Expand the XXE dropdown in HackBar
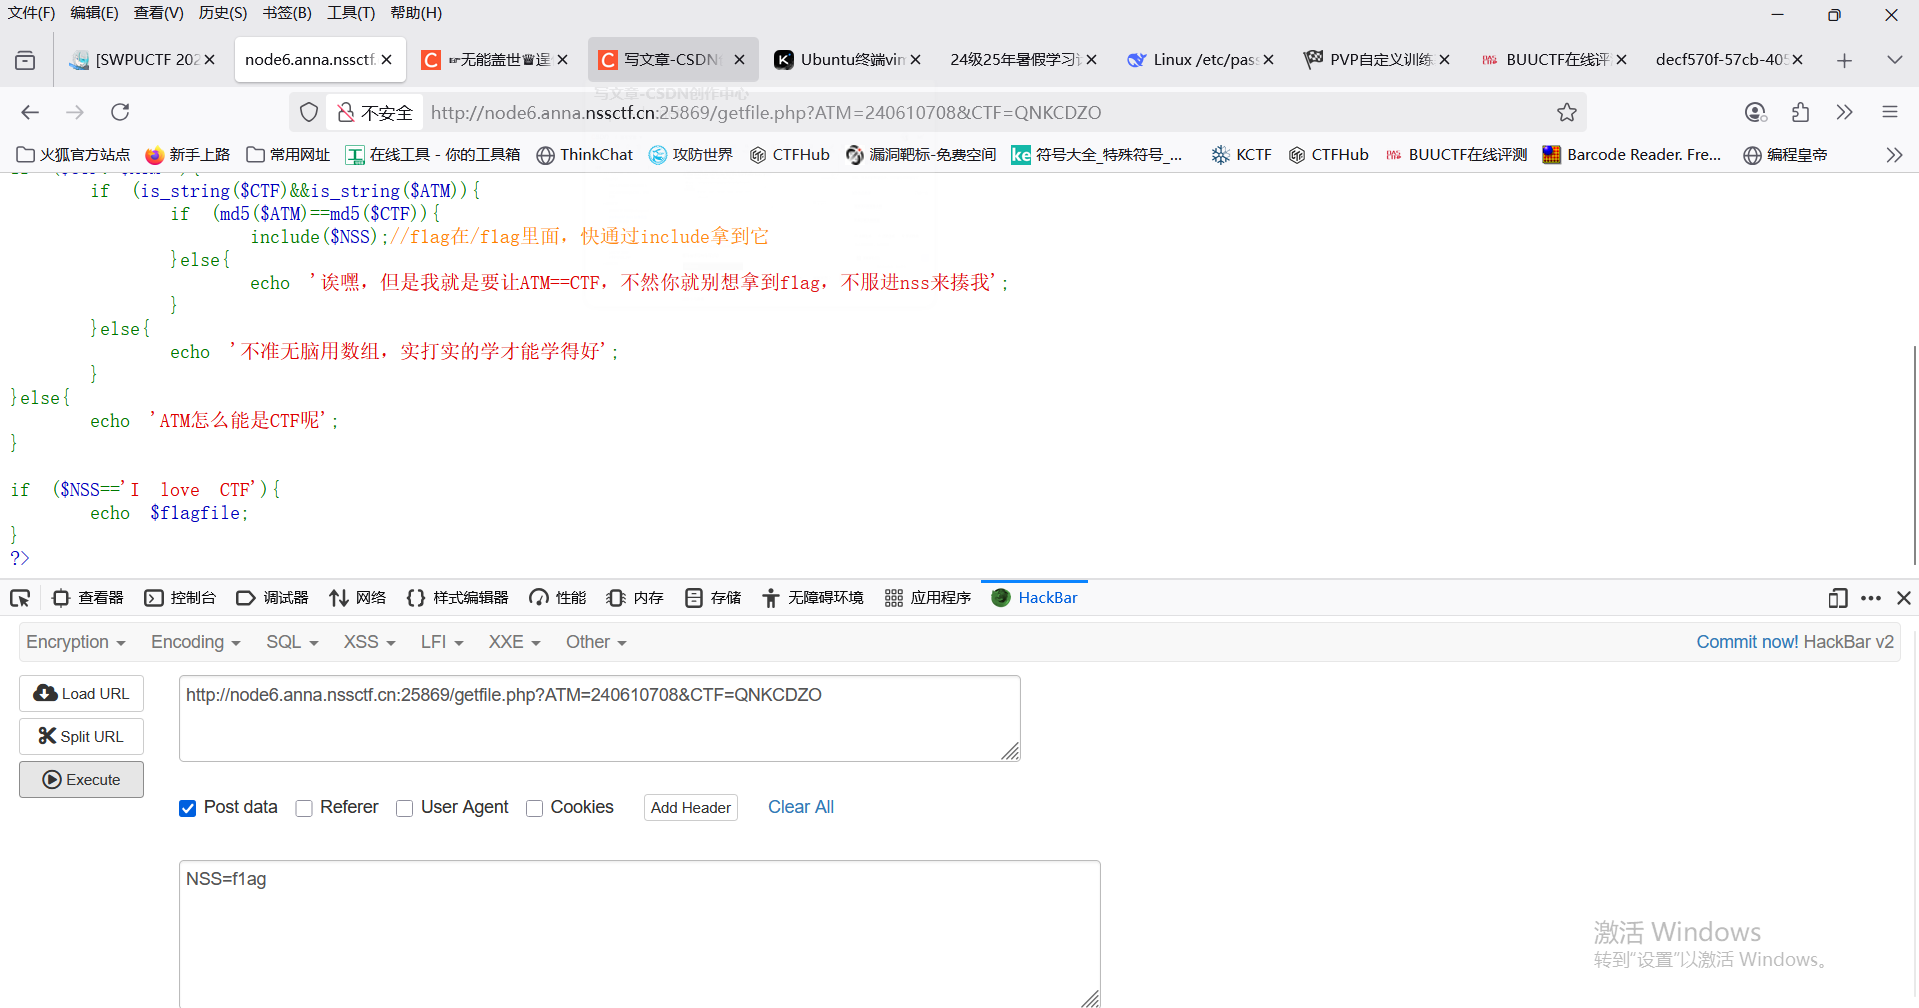 515,642
